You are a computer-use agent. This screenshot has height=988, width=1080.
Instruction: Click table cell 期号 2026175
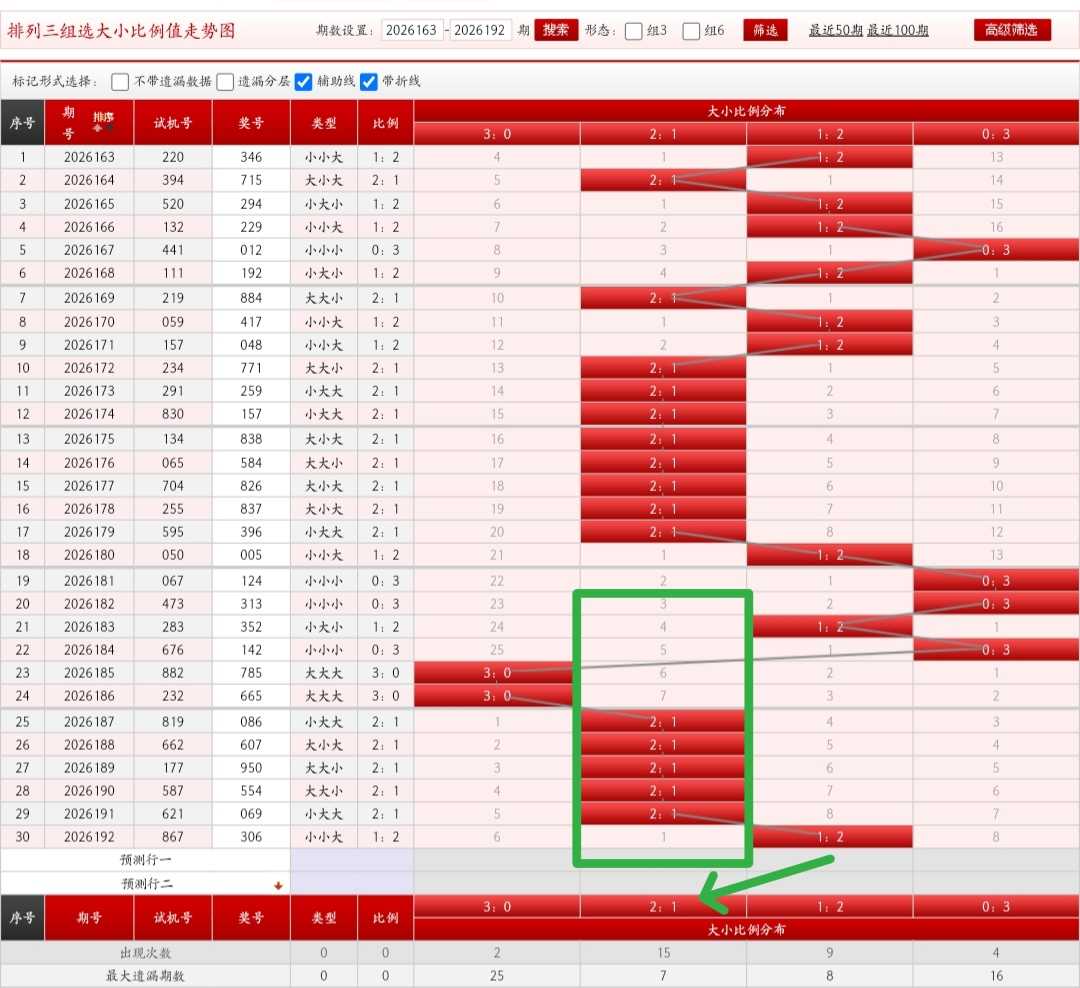[90, 439]
